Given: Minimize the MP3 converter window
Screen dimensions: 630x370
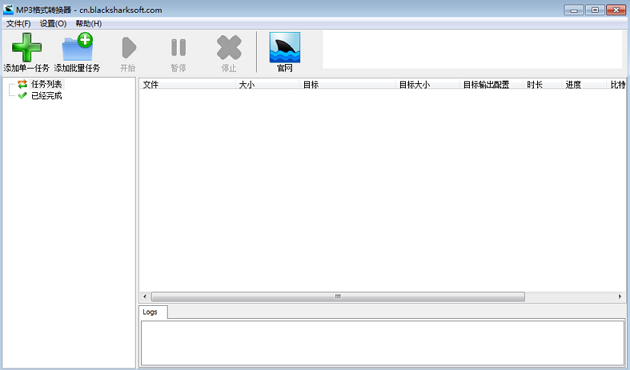Looking at the screenshot, I should (574, 10).
